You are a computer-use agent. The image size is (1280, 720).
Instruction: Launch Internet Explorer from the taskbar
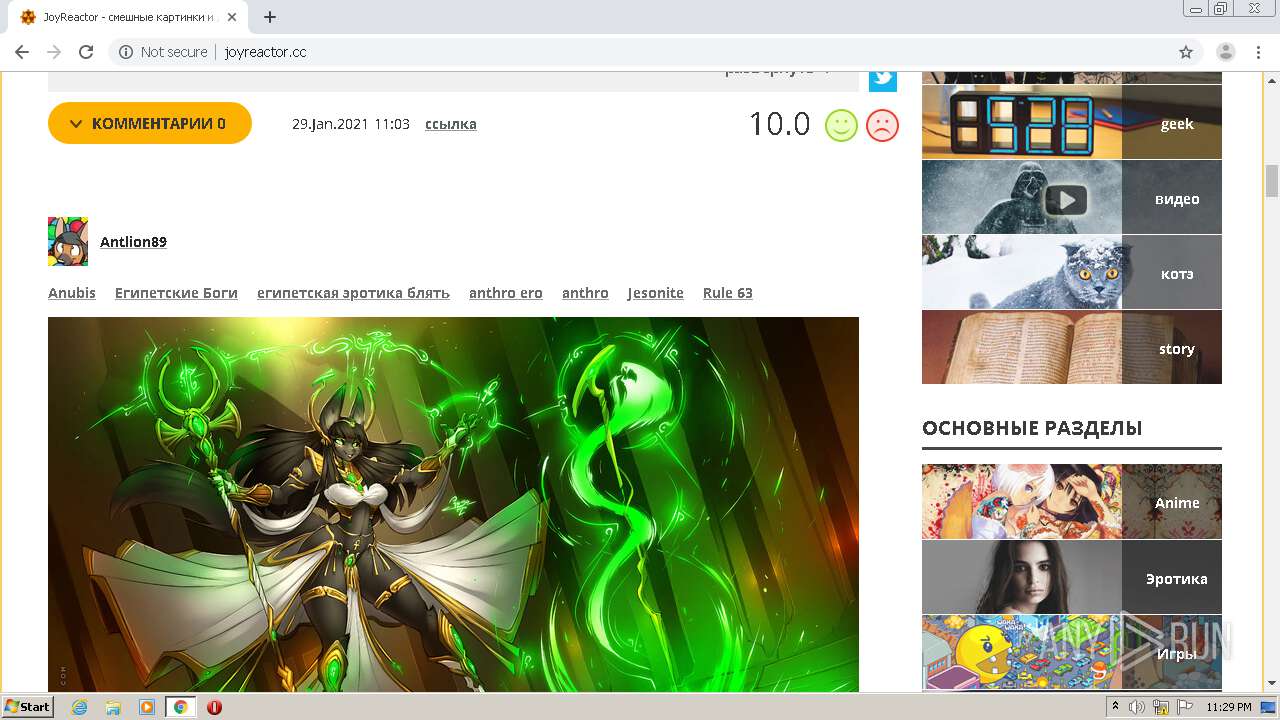tap(79, 707)
